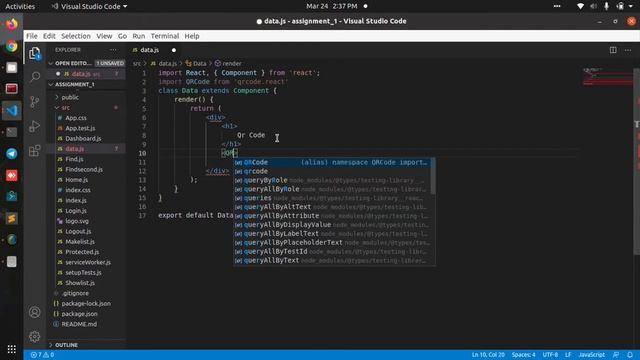Click the unsaved dot on data.js tab

click(174, 50)
